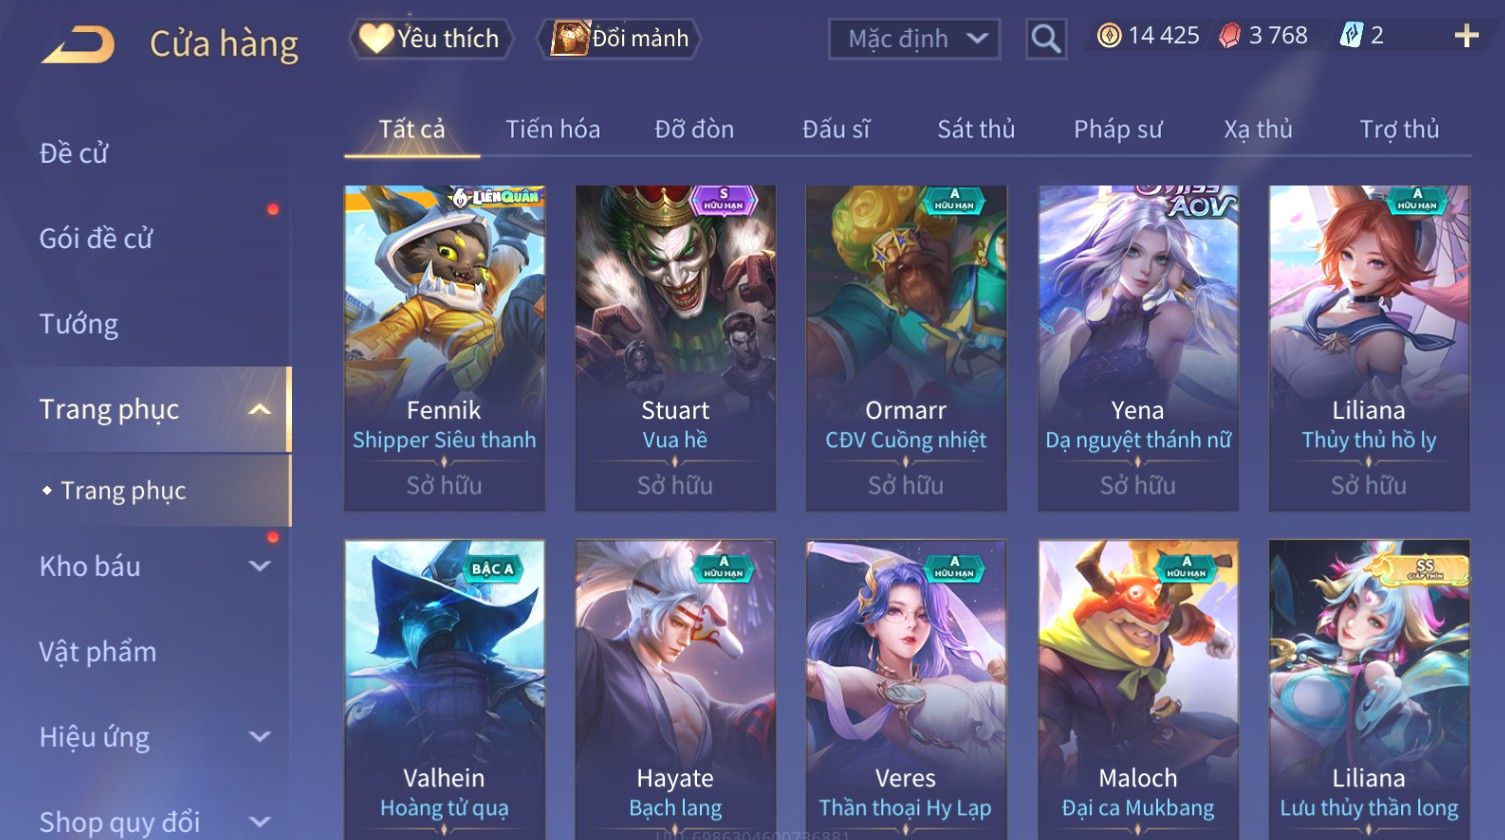Open search with the magnifier icon
This screenshot has height=840, width=1505.
1046,38
